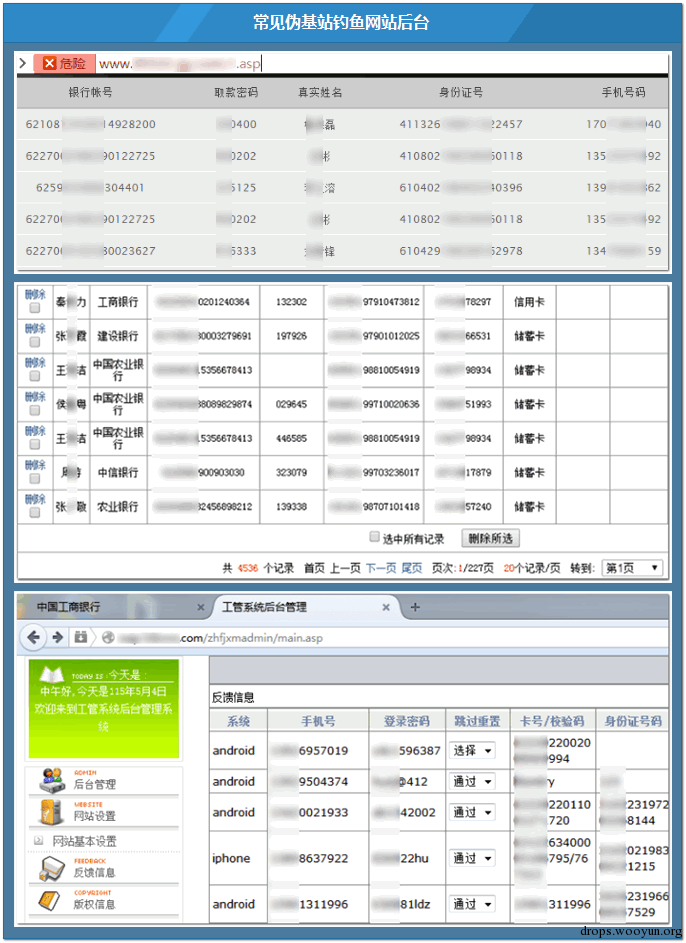Click the 信用卡 card type cell
This screenshot has width=686, height=943.
529,302
